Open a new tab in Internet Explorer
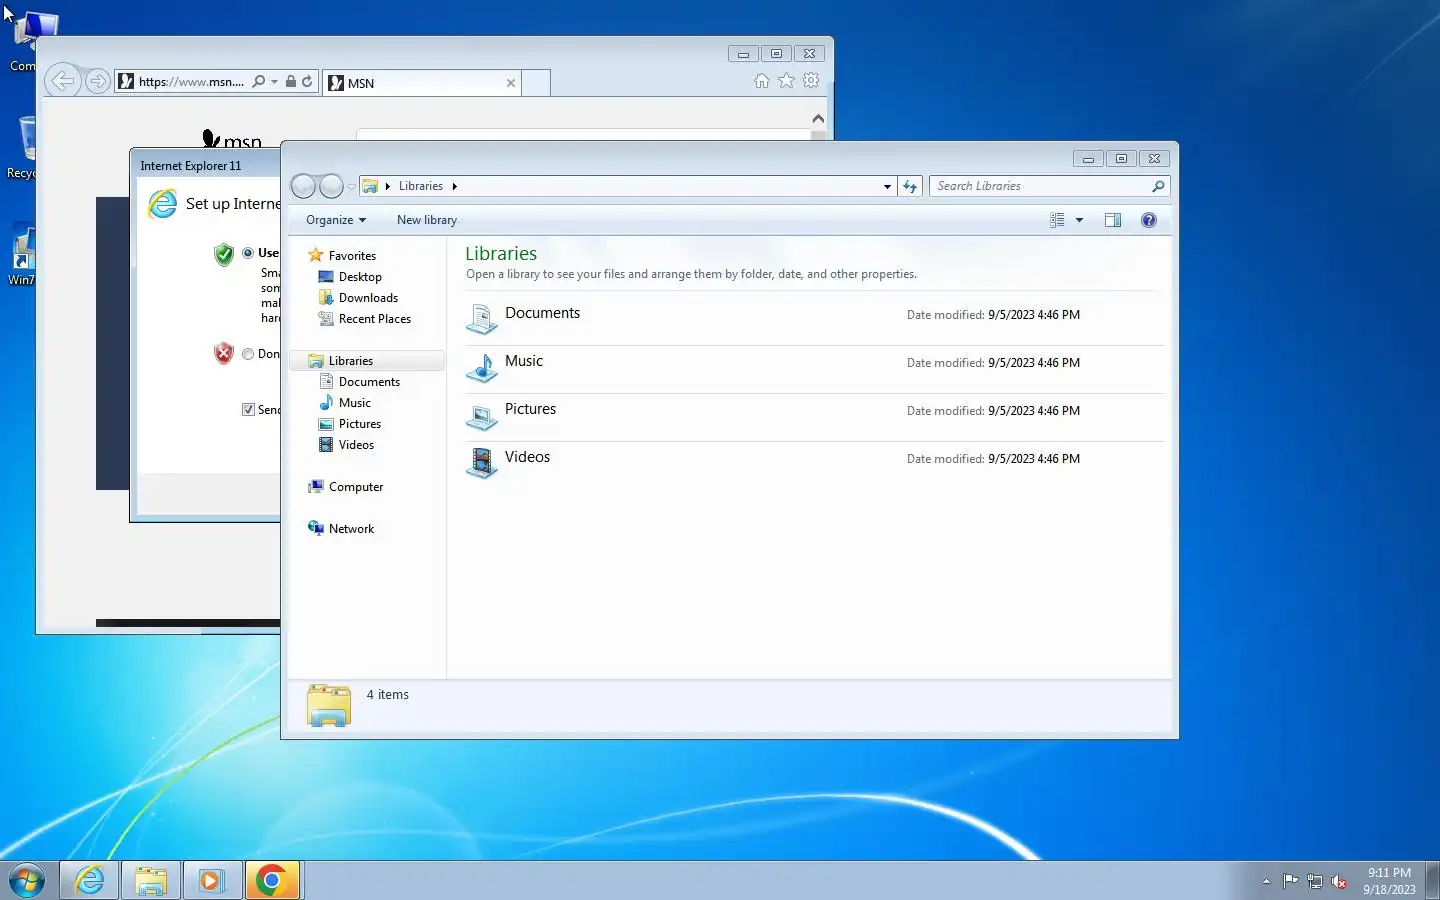The height and width of the screenshot is (900, 1440). coord(536,83)
